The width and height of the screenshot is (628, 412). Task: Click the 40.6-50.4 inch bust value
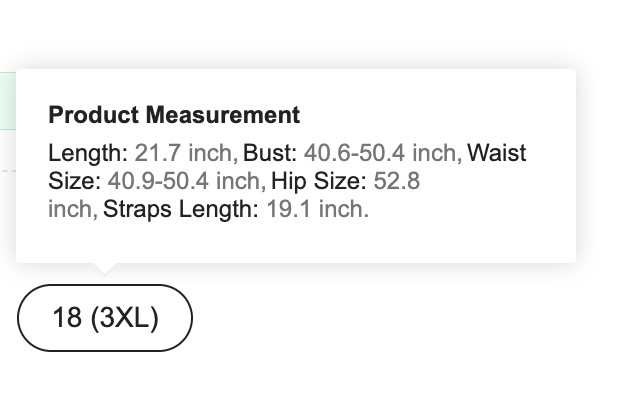381,154
